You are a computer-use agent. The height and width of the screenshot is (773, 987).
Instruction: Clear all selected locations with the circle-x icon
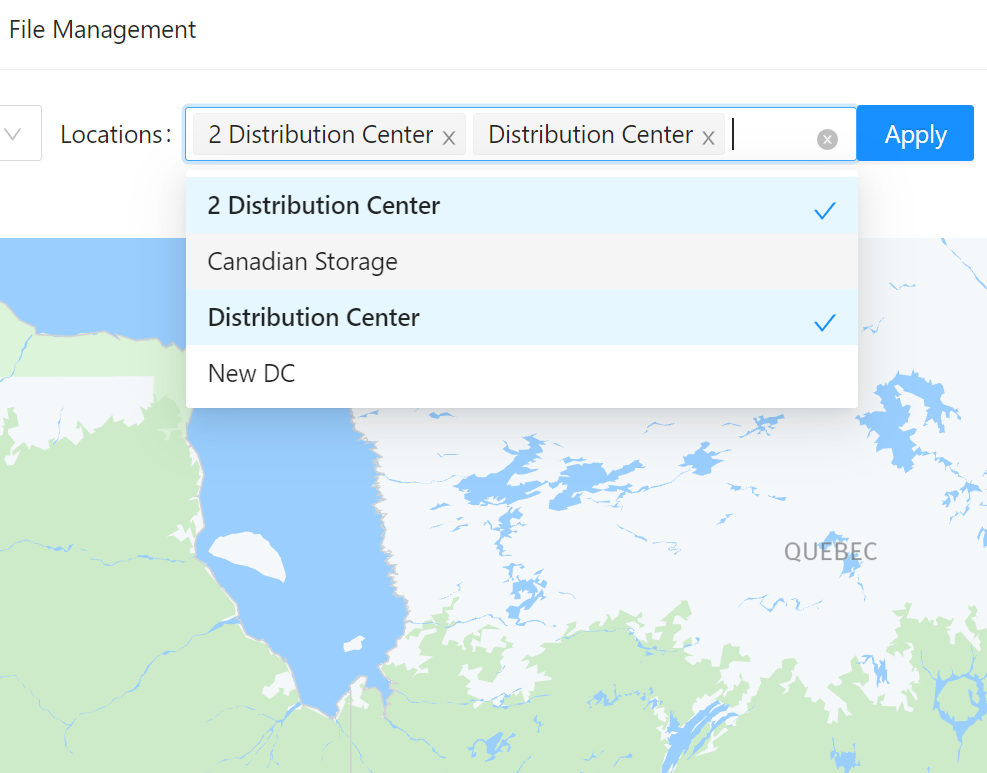(827, 139)
